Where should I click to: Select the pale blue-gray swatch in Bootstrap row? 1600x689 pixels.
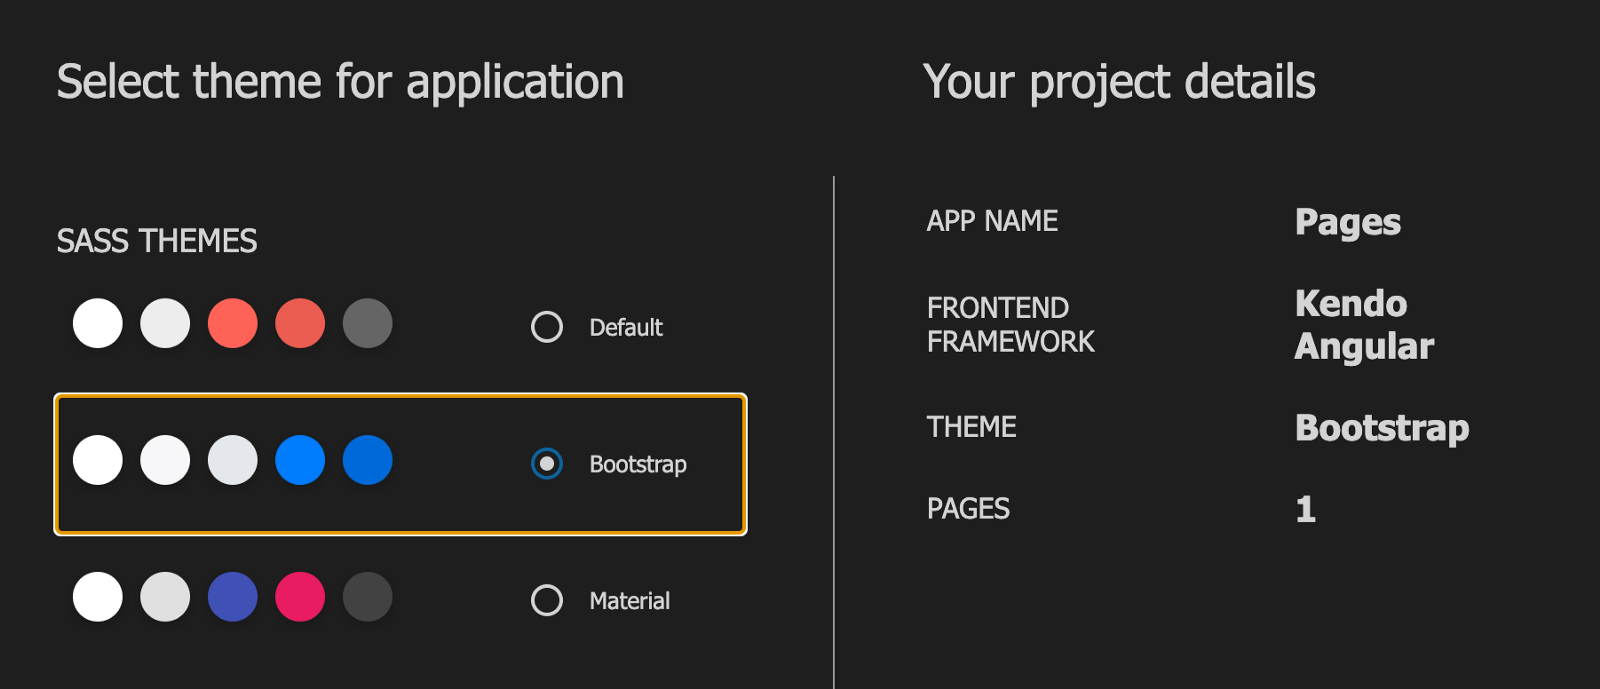(x=233, y=460)
